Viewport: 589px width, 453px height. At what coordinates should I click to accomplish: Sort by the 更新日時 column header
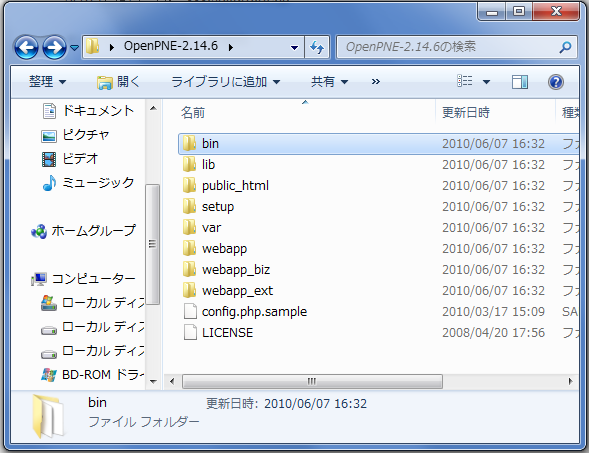(x=466, y=112)
